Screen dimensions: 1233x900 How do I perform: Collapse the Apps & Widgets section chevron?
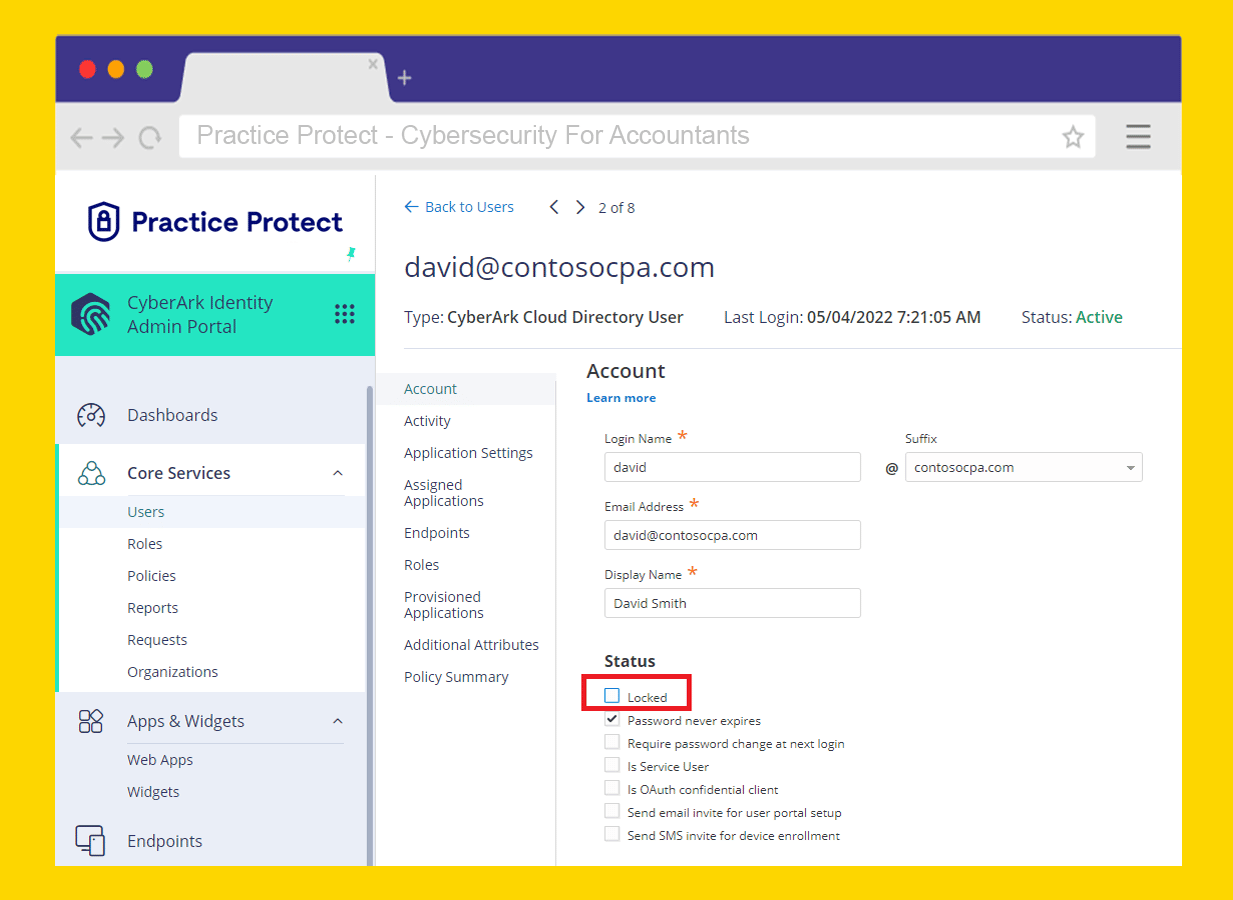tap(338, 721)
